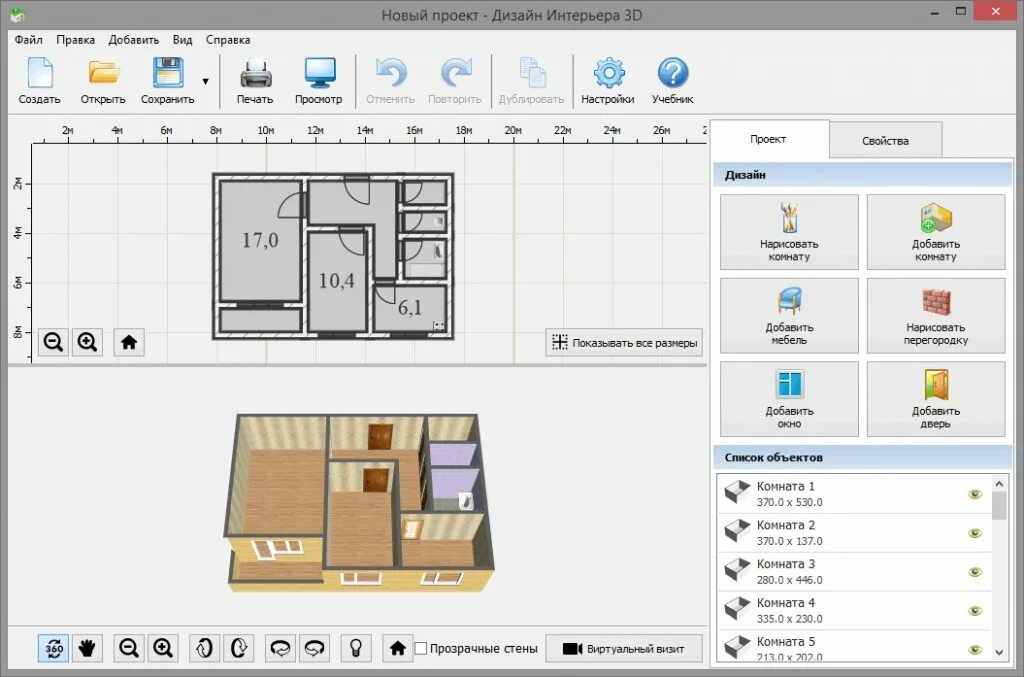
Task: Zoom out the 2D floor plan
Action: [53, 342]
